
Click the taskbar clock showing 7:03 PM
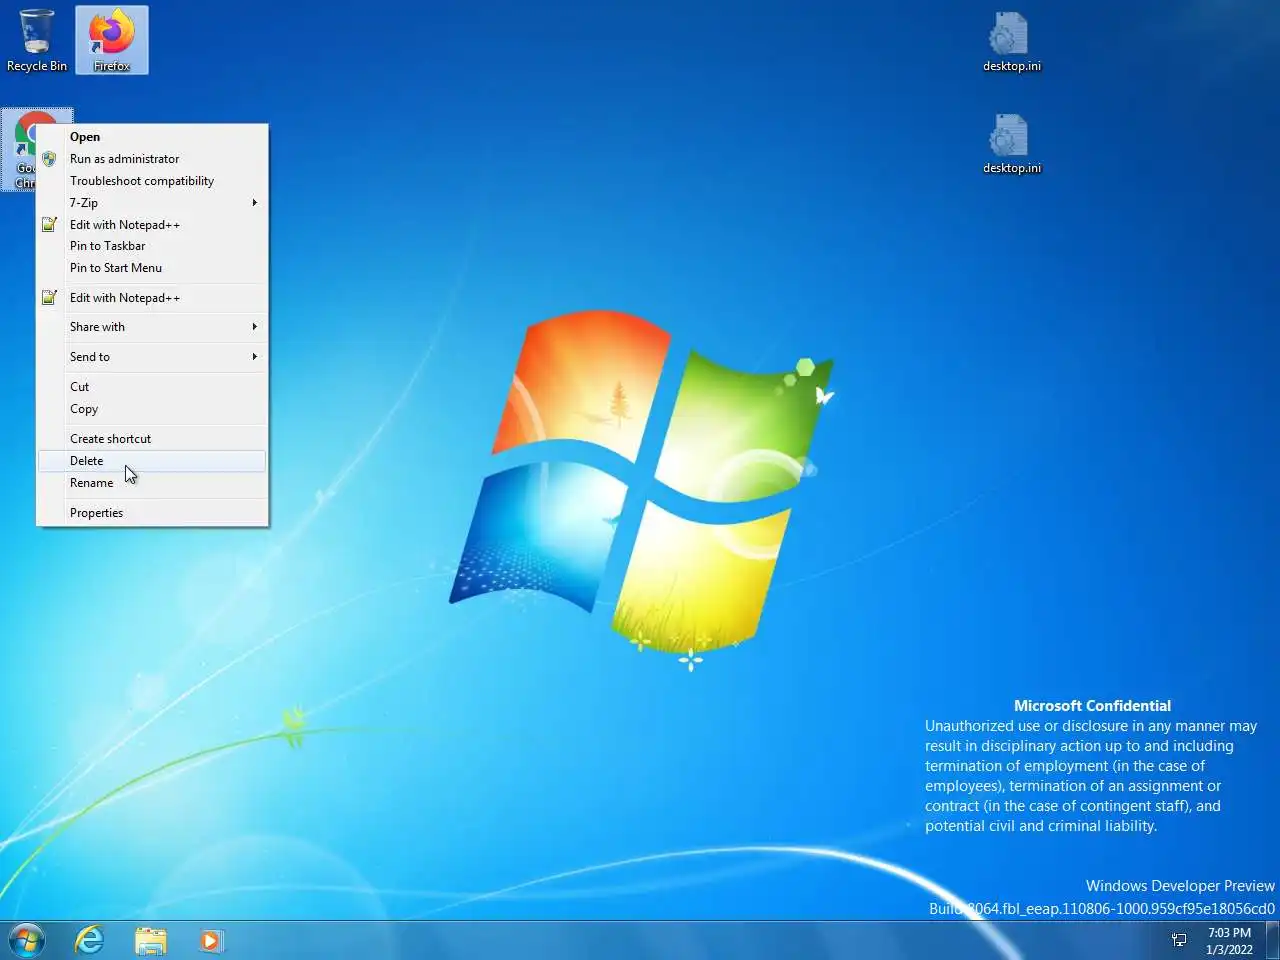(x=1229, y=941)
